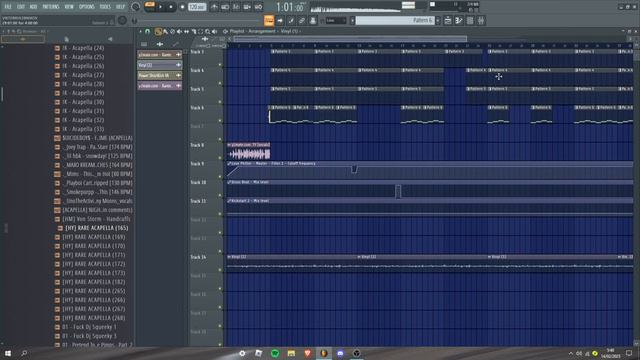
Task: Open Spotify from the taskbar
Action: 275,353
